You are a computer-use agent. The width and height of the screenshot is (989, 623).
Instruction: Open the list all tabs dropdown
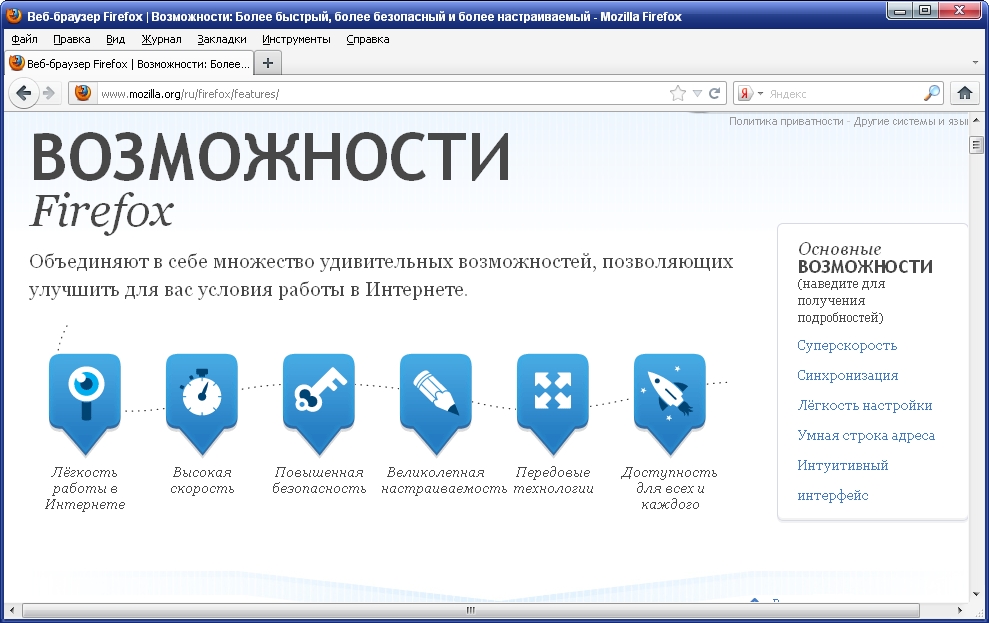(x=976, y=63)
